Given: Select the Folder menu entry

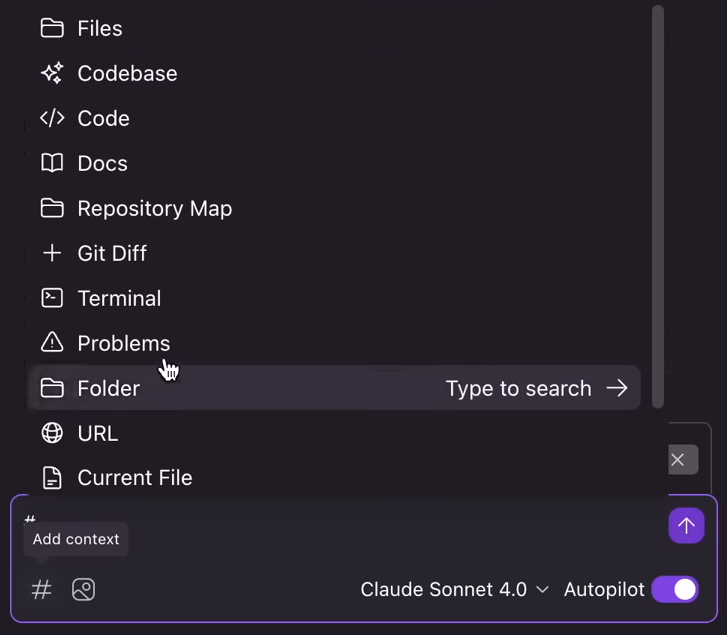Looking at the screenshot, I should [334, 388].
